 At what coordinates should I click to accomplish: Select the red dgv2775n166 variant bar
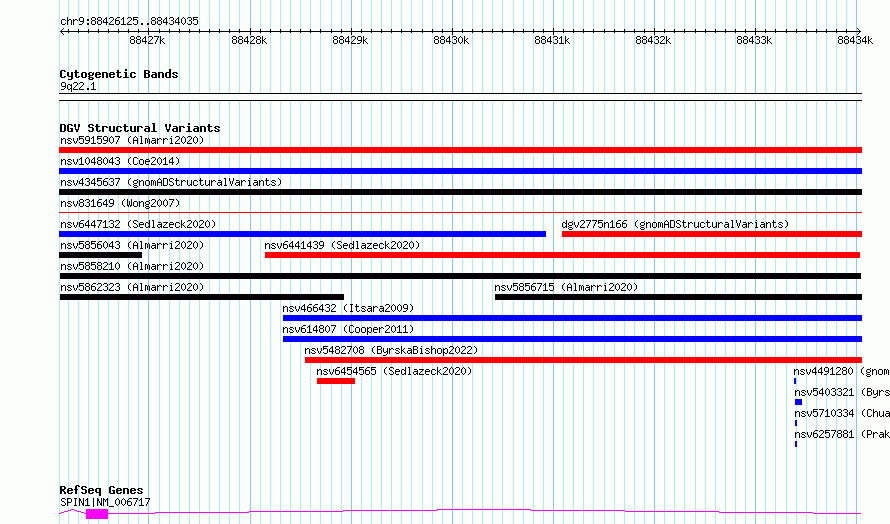712,234
